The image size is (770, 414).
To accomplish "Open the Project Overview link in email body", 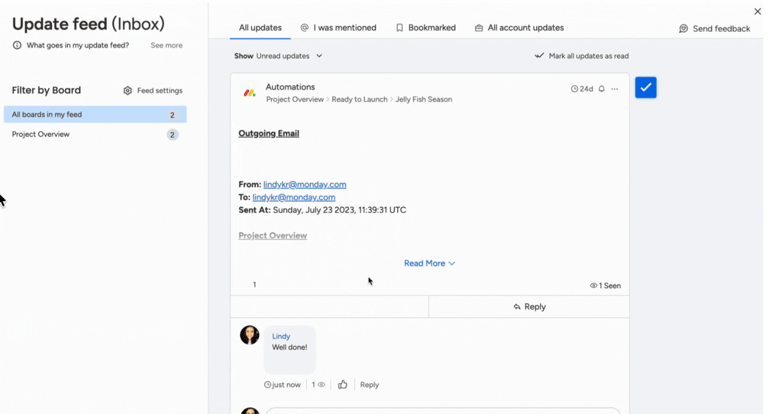I will click(x=273, y=236).
